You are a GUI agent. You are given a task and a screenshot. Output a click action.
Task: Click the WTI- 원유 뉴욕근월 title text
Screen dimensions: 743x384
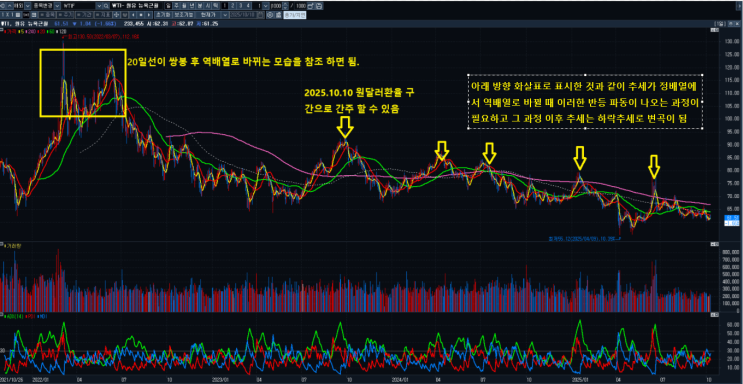click(x=135, y=6)
